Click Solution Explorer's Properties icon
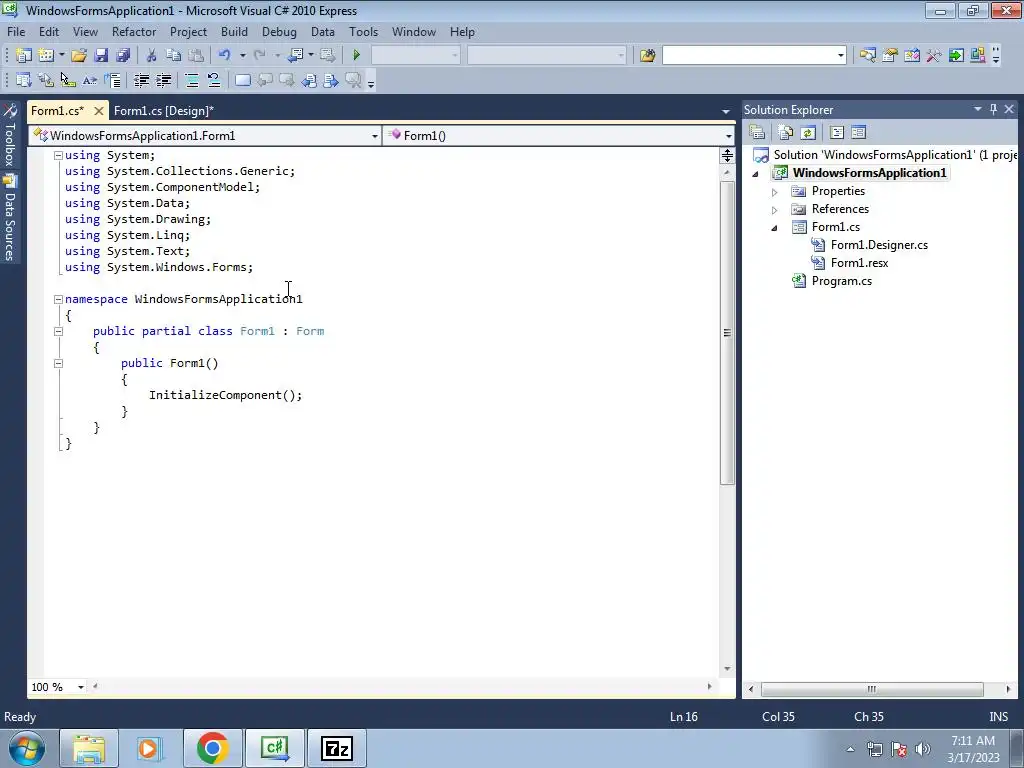Viewport: 1024px width, 768px height. pyautogui.click(x=758, y=133)
